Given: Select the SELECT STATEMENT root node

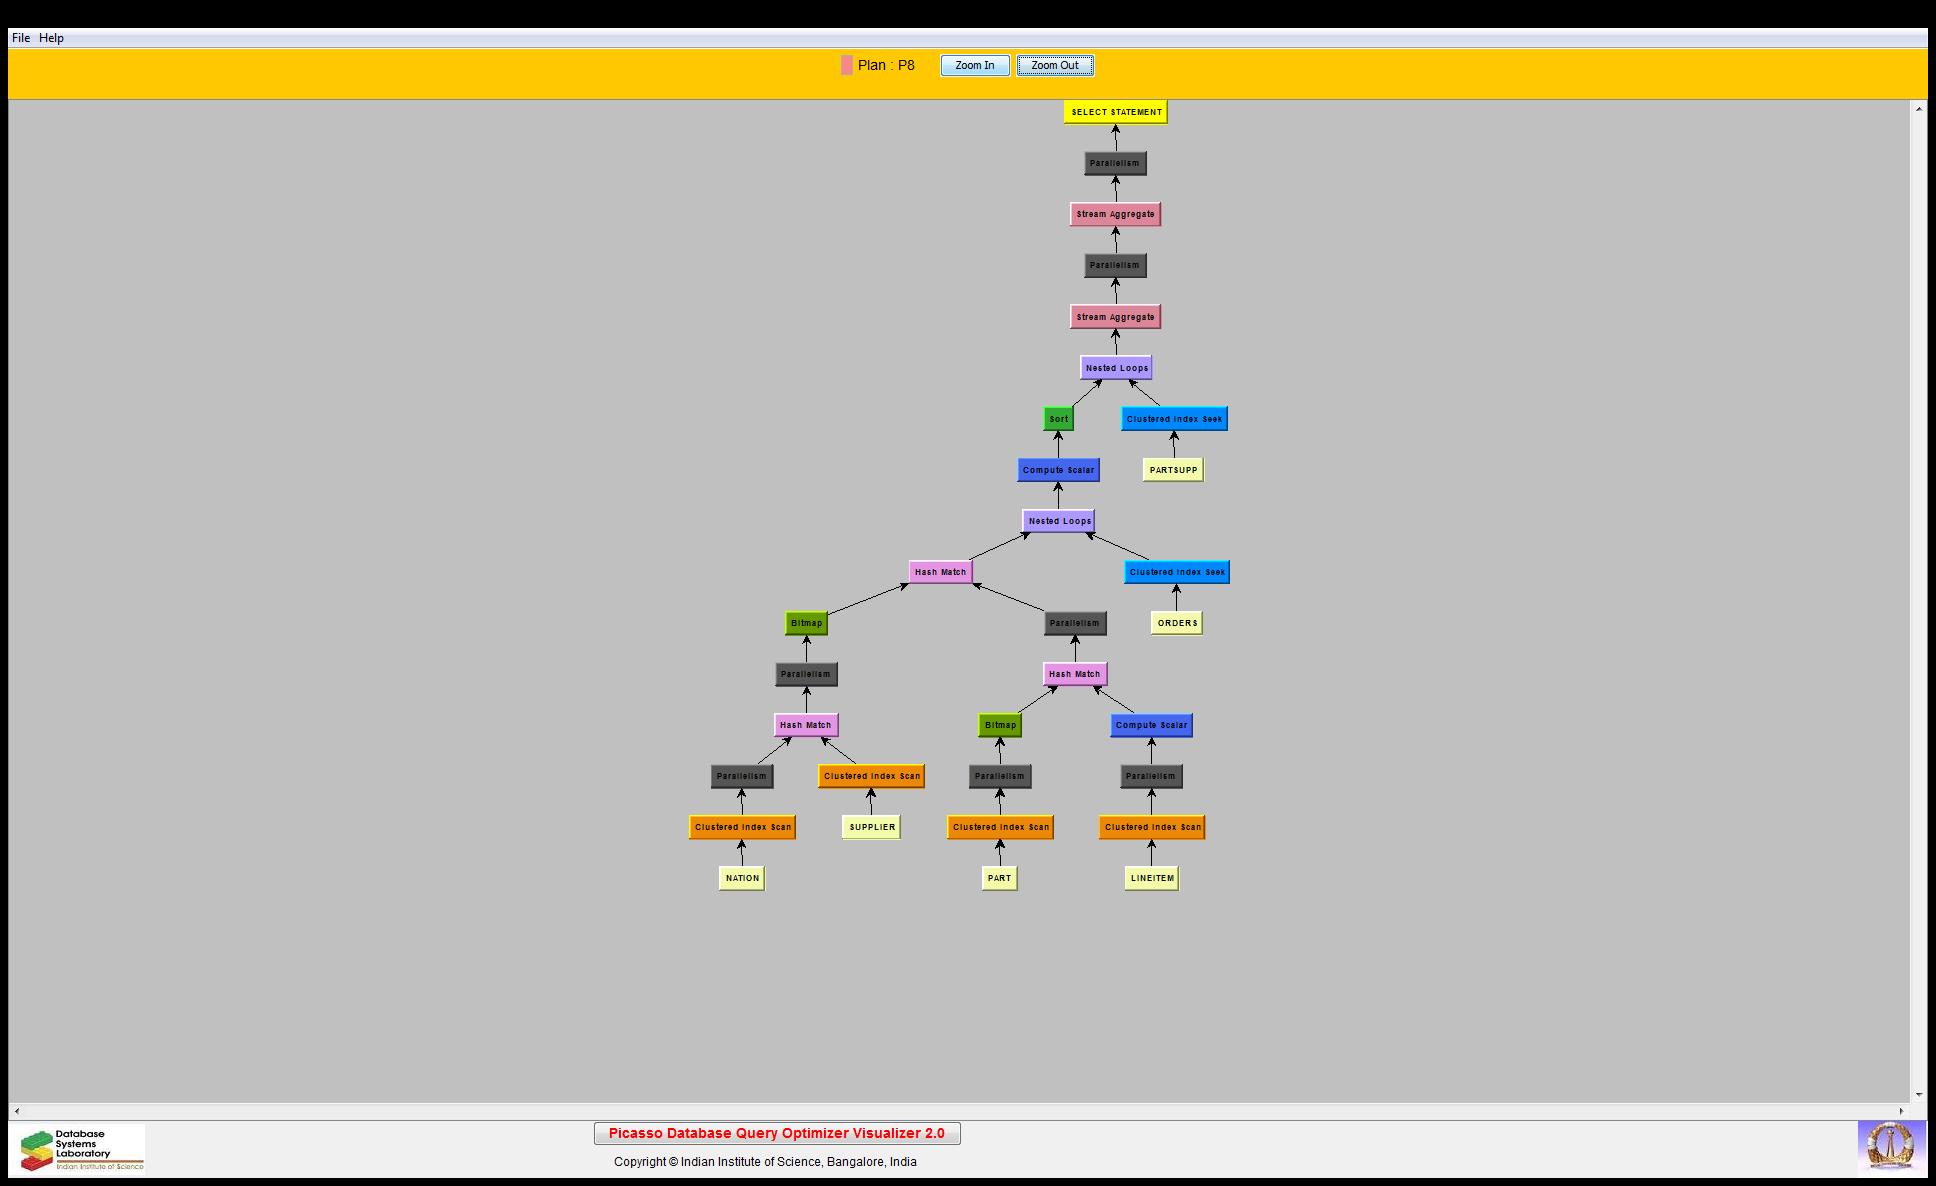Looking at the screenshot, I should (x=1115, y=112).
